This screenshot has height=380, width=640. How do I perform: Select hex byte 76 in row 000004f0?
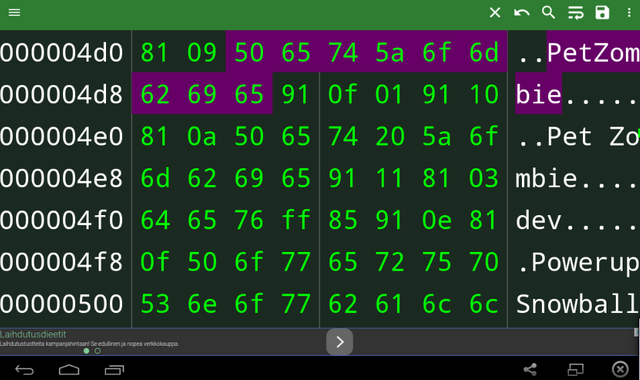tap(249, 220)
